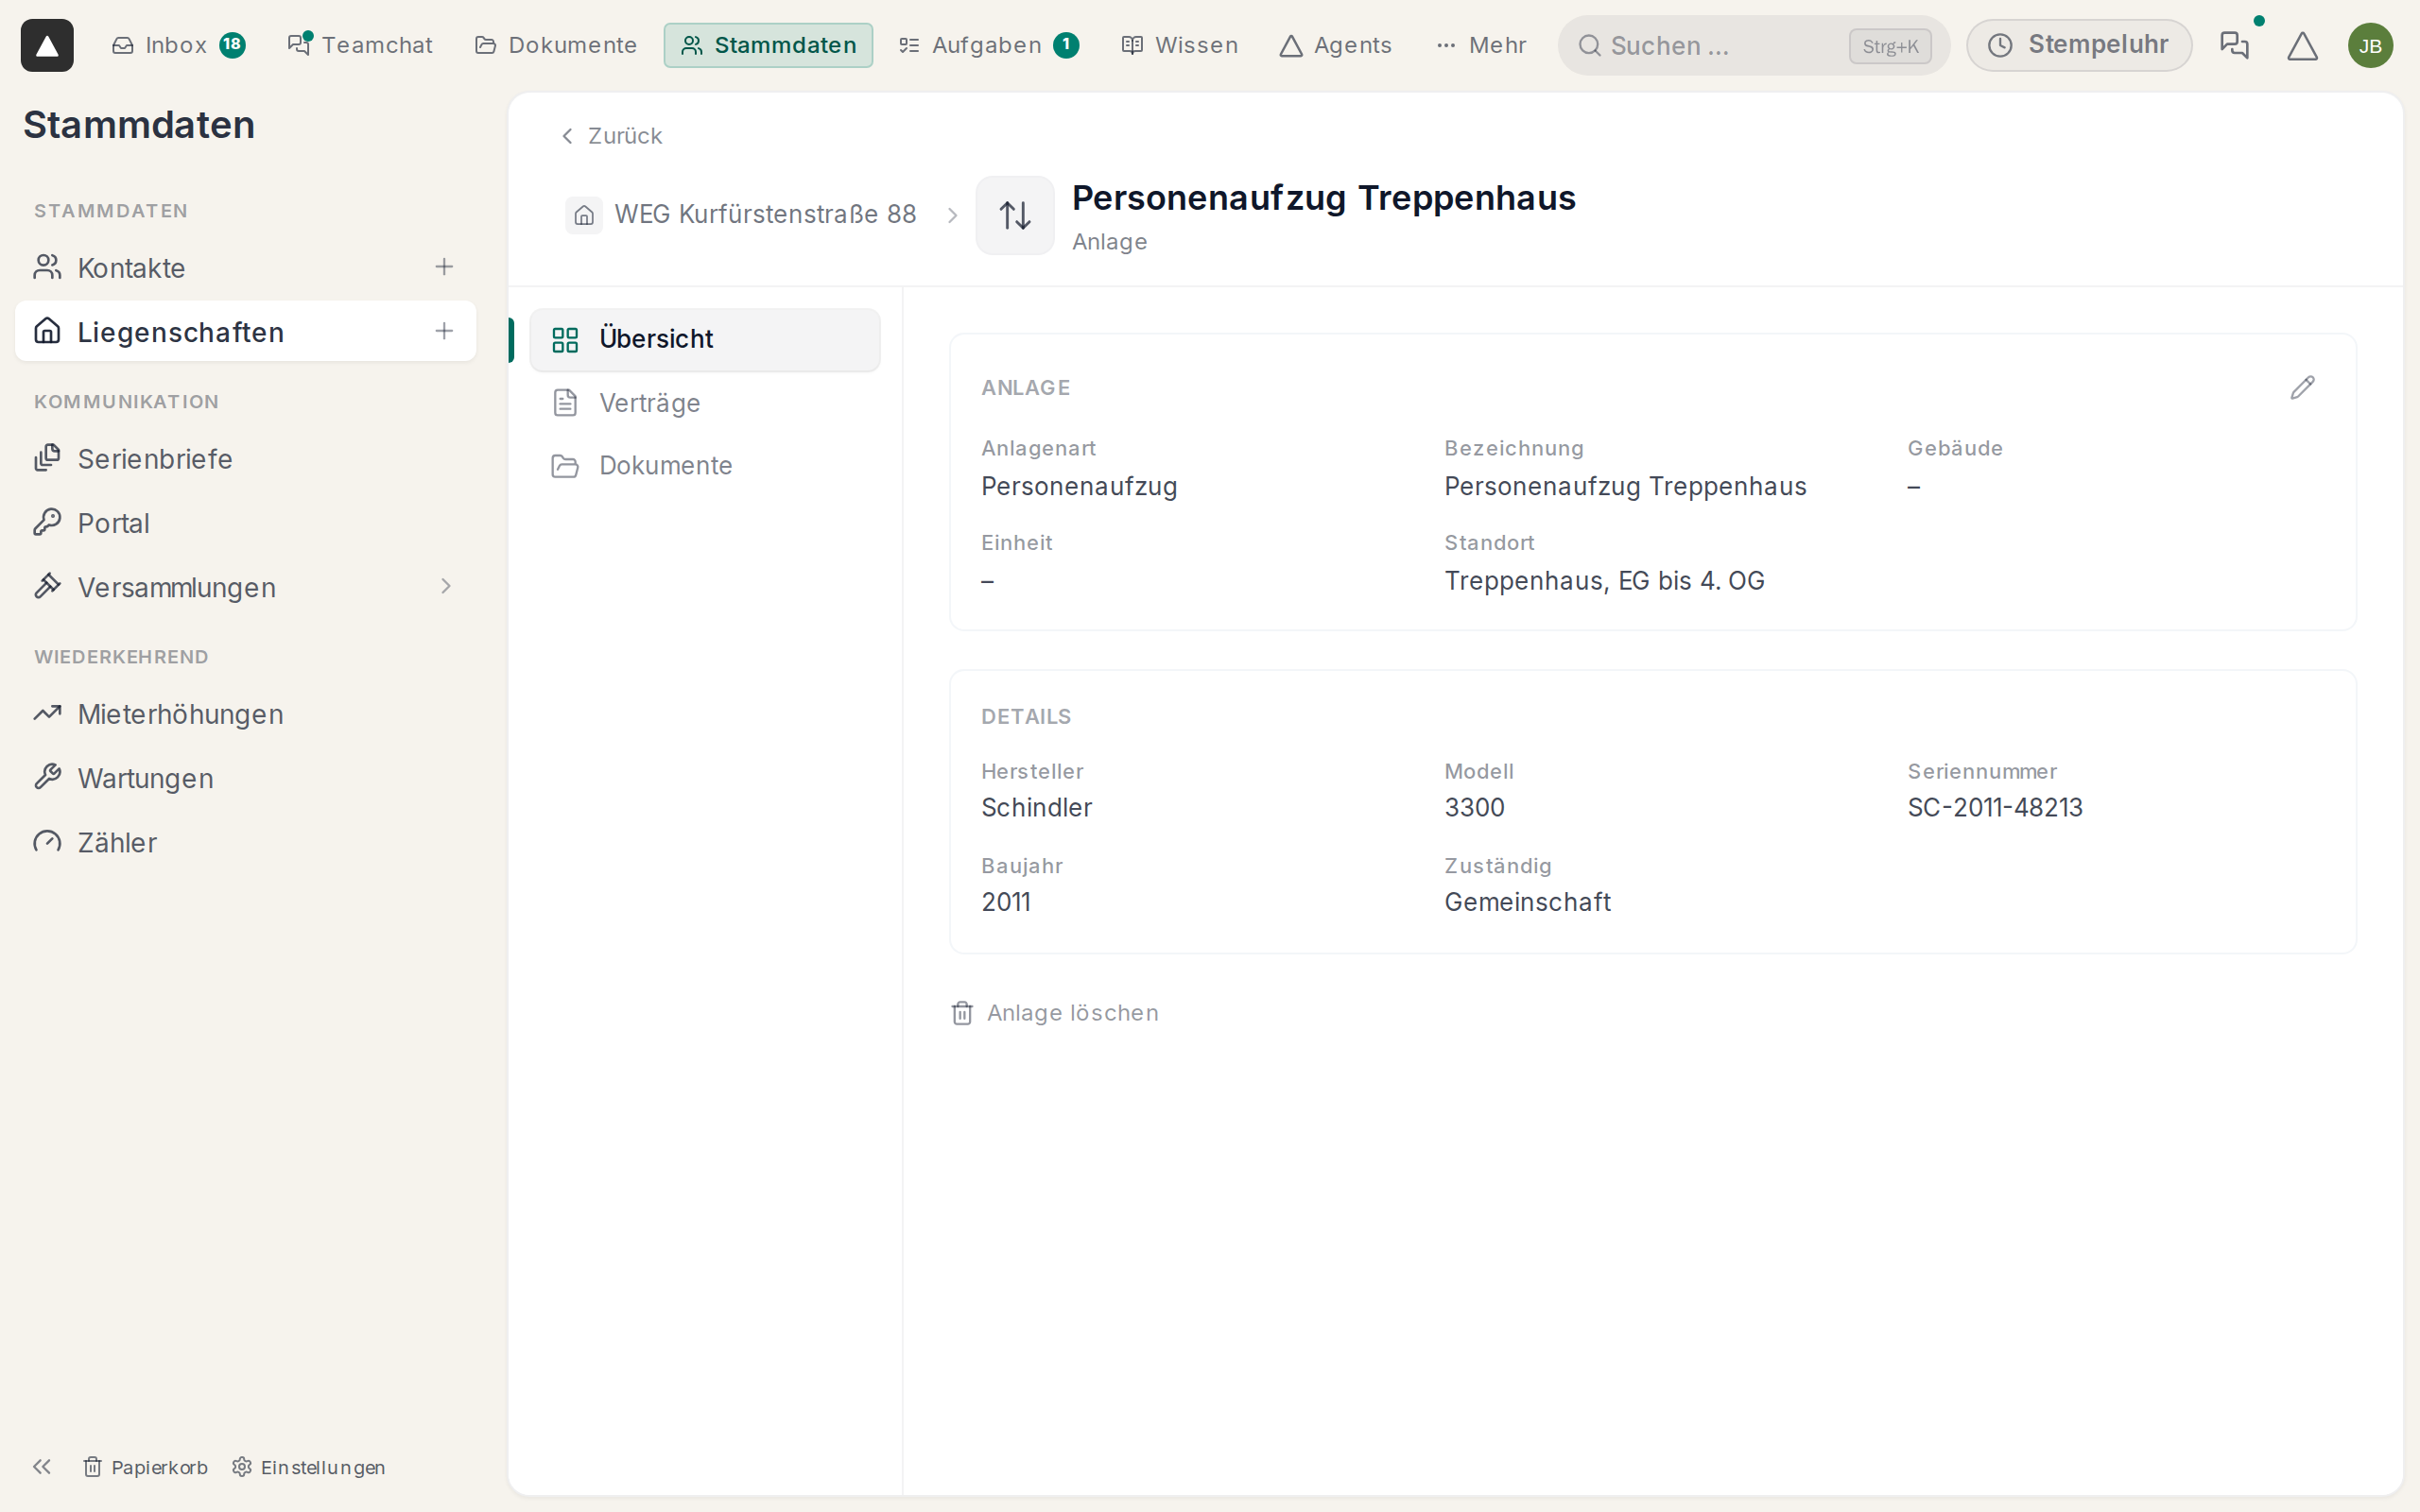
Task: Open Zähler in sidebar
Action: (x=246, y=842)
